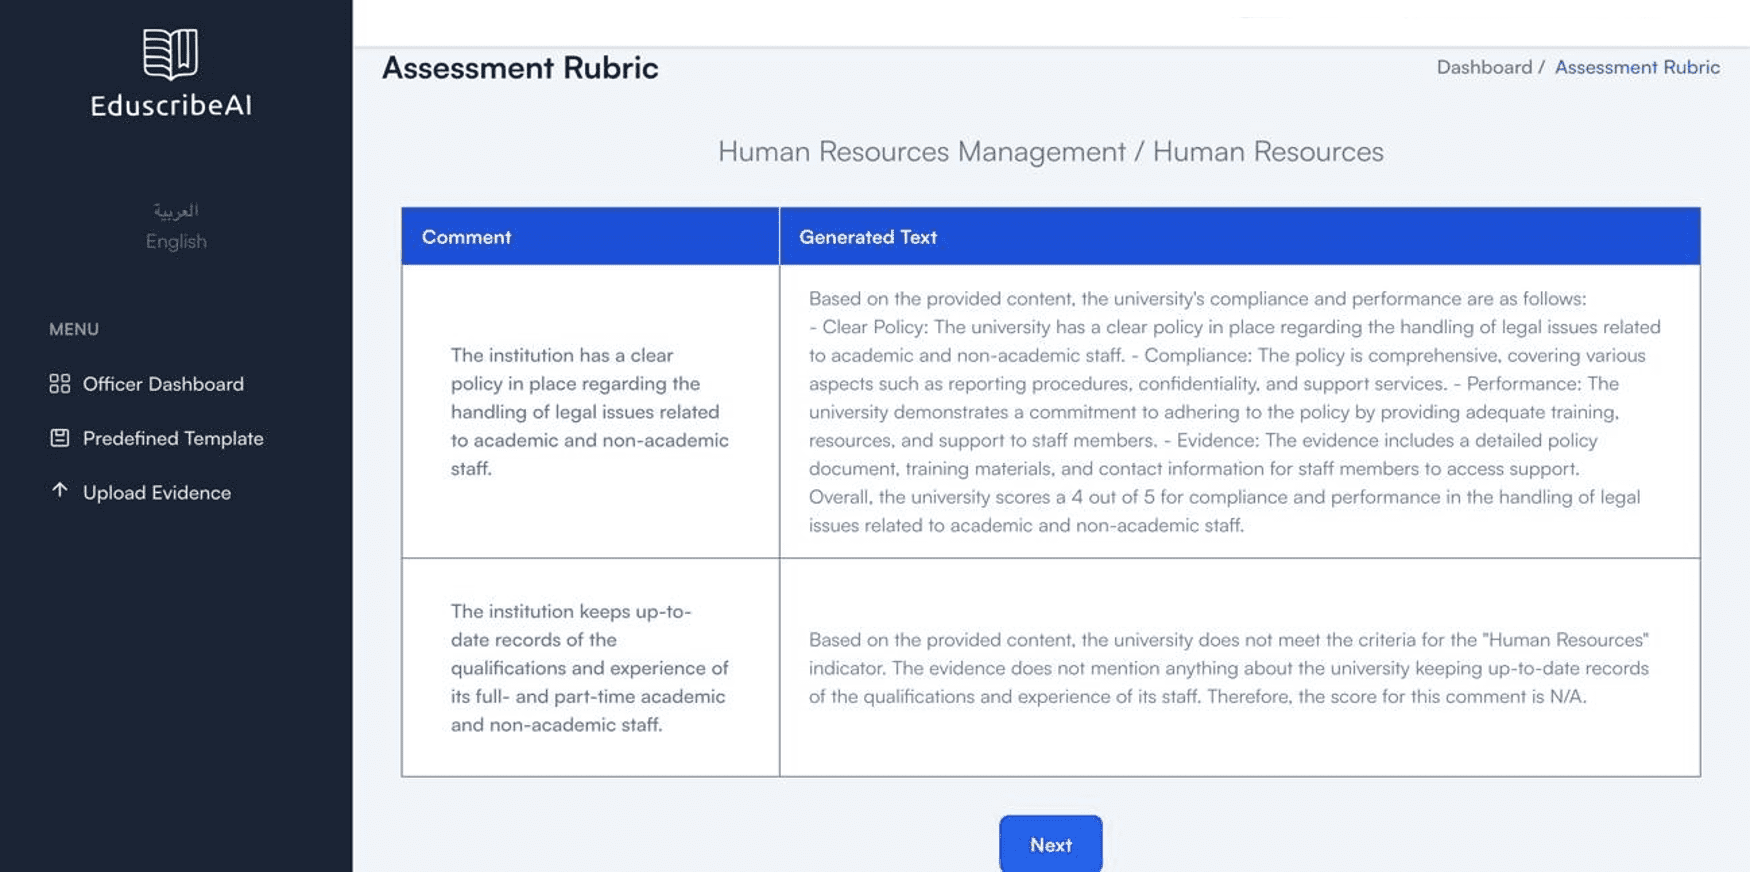
Task: Click the Generated Text column header
Action: pyautogui.click(x=868, y=237)
